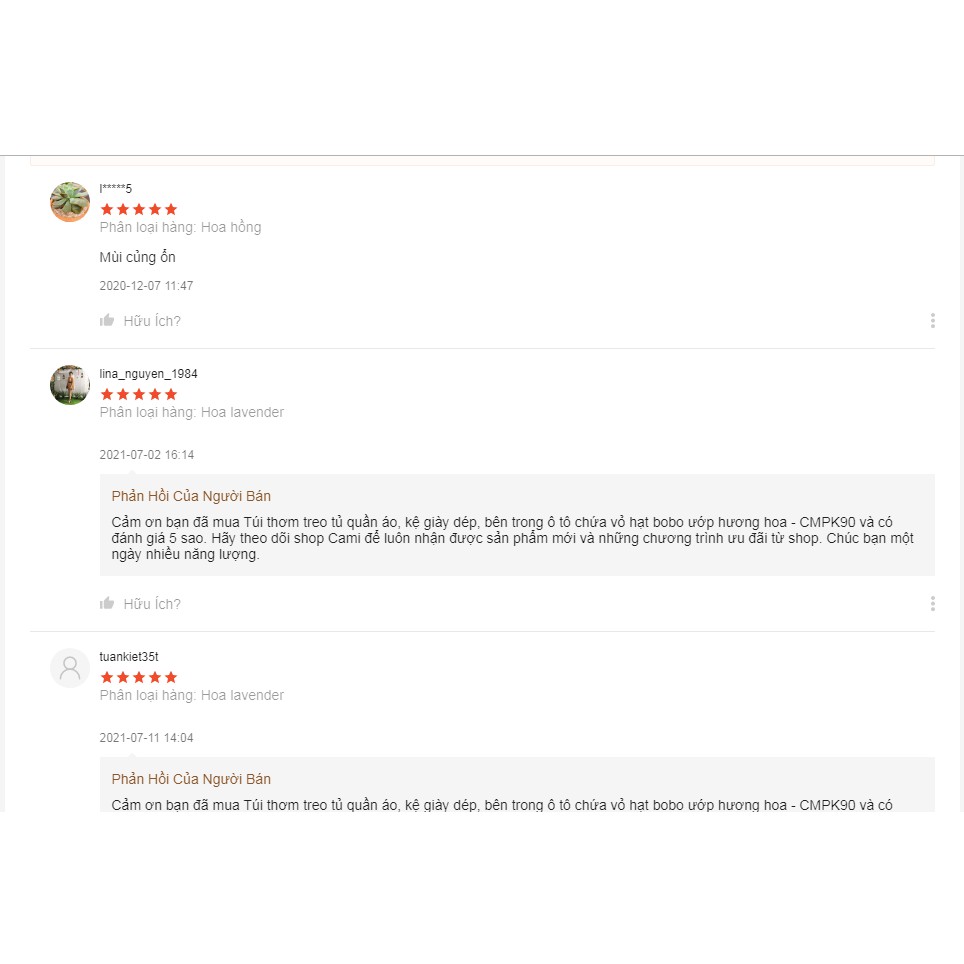Viewport: 964px width, 964px height.
Task: Click first 'Phản Hồi Của Người Bán' heading
Action: tap(191, 496)
